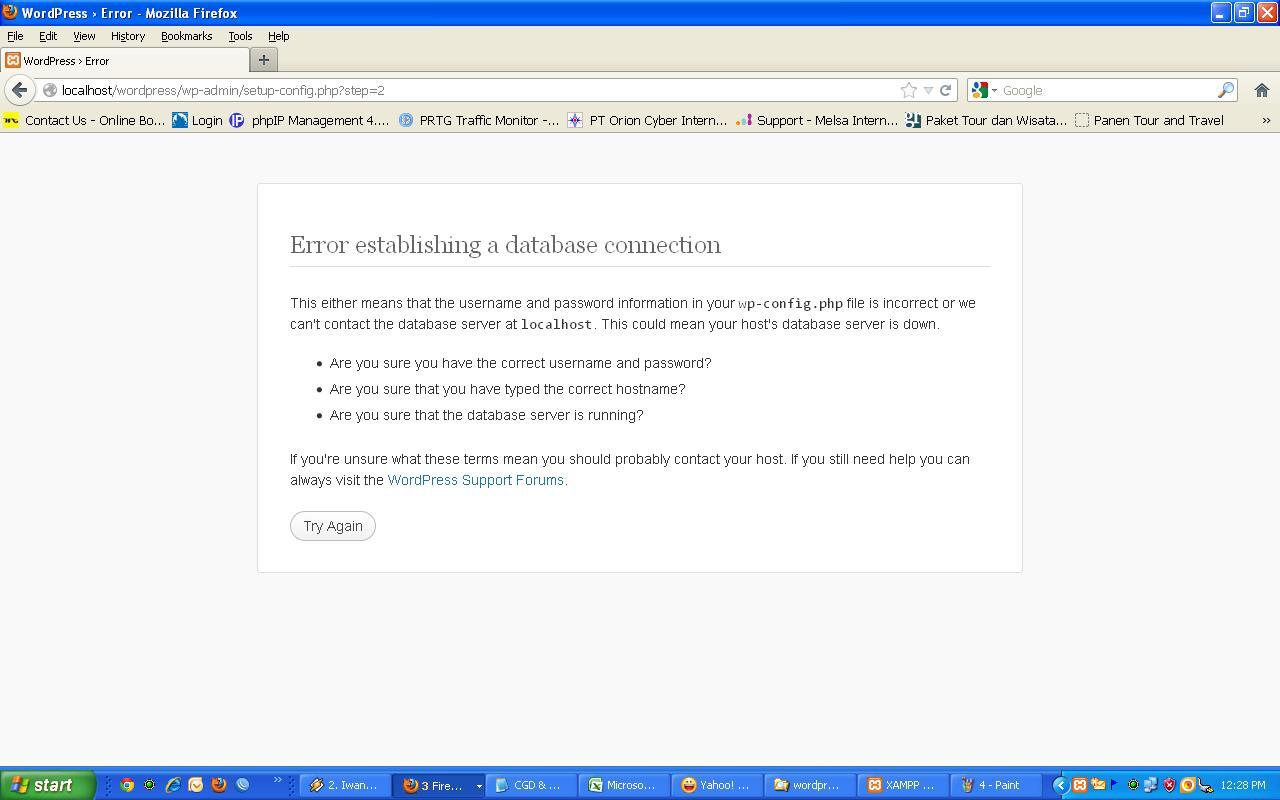Bookmark this page with the star icon
This screenshot has width=1280, height=800.
pyautogui.click(x=908, y=90)
